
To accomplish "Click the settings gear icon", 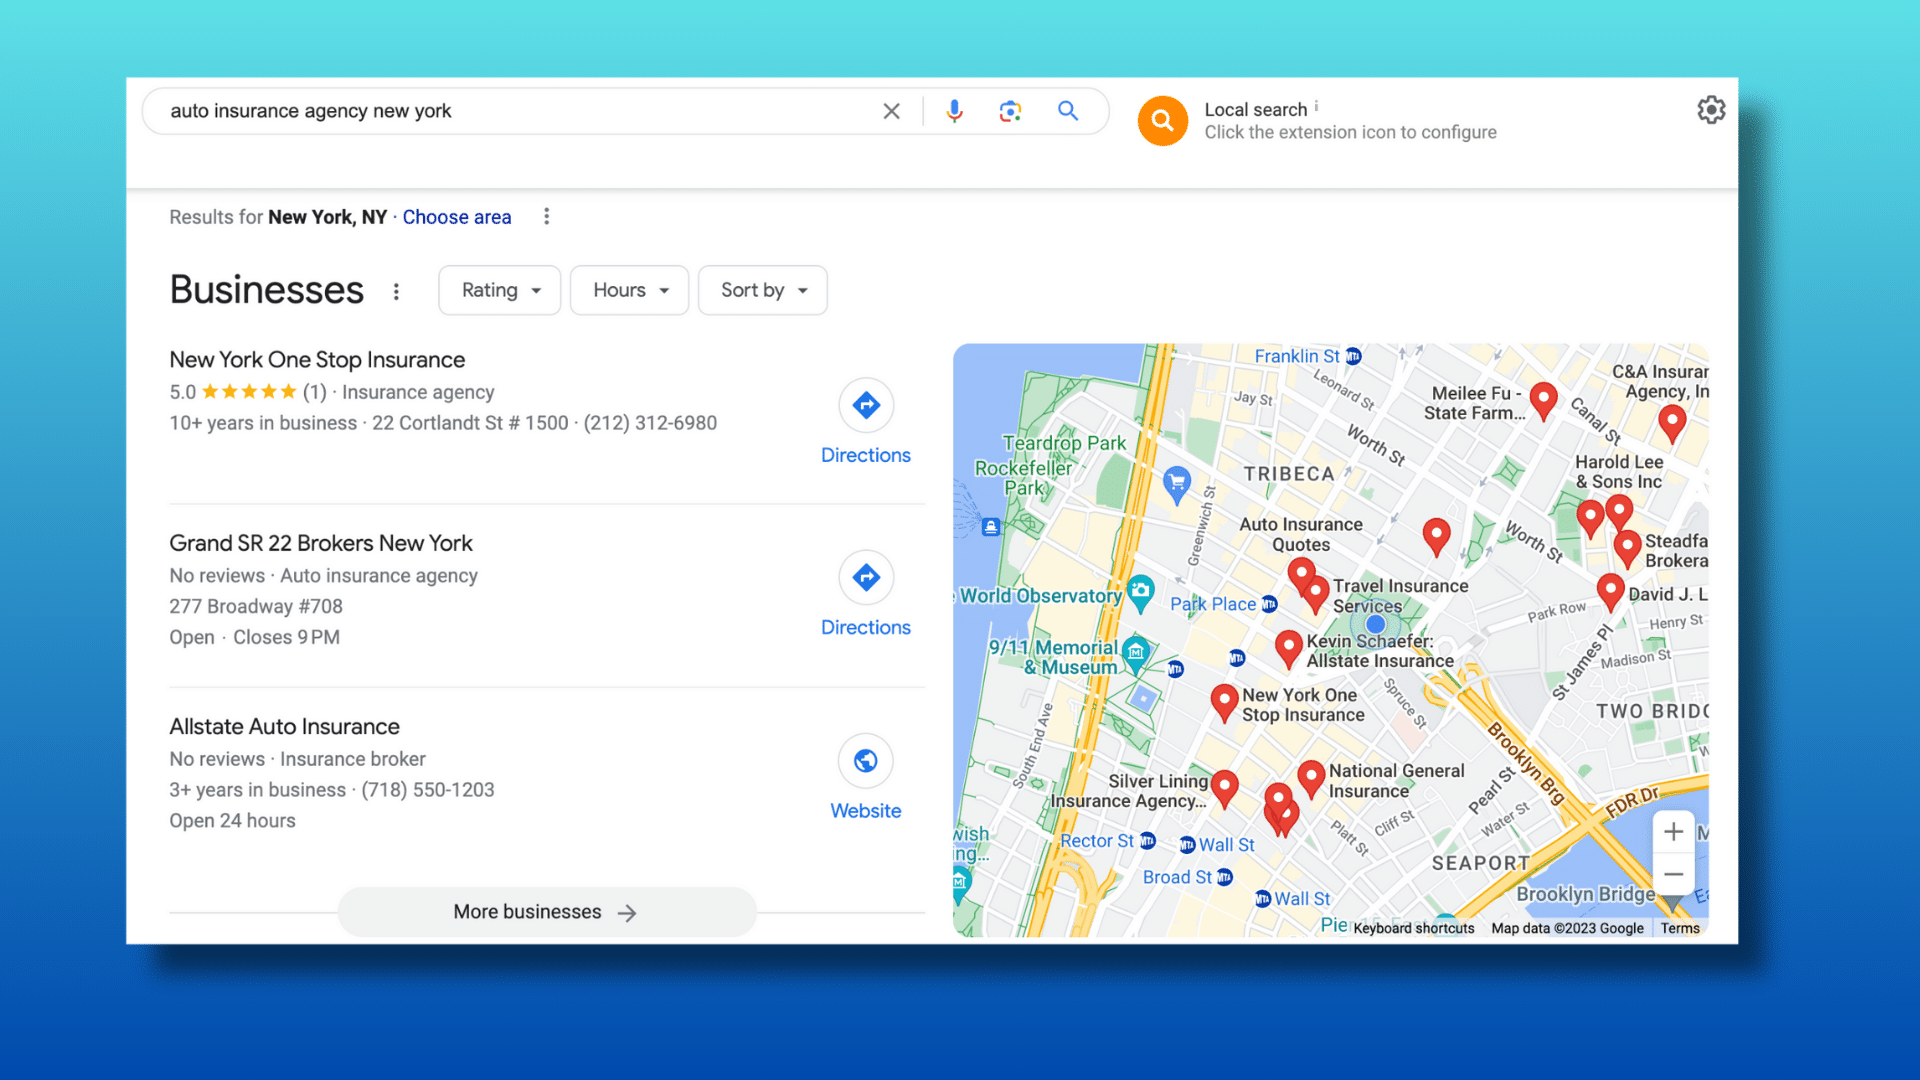I will 1710,109.
